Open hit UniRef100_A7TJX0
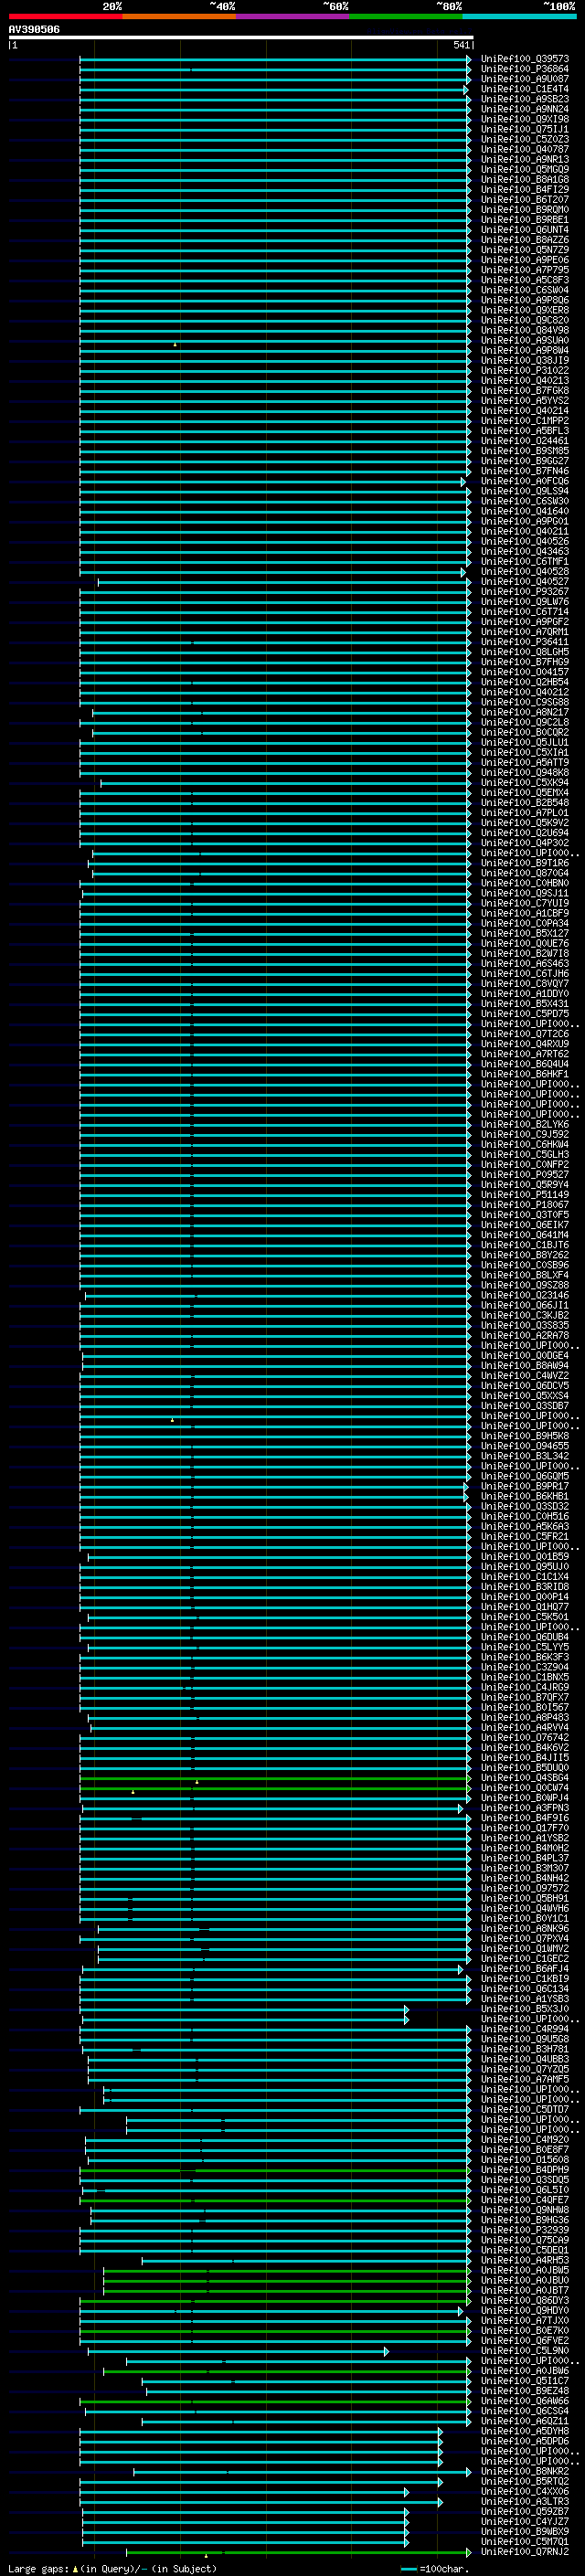Viewport: 585px width, 2576px height. point(525,2321)
